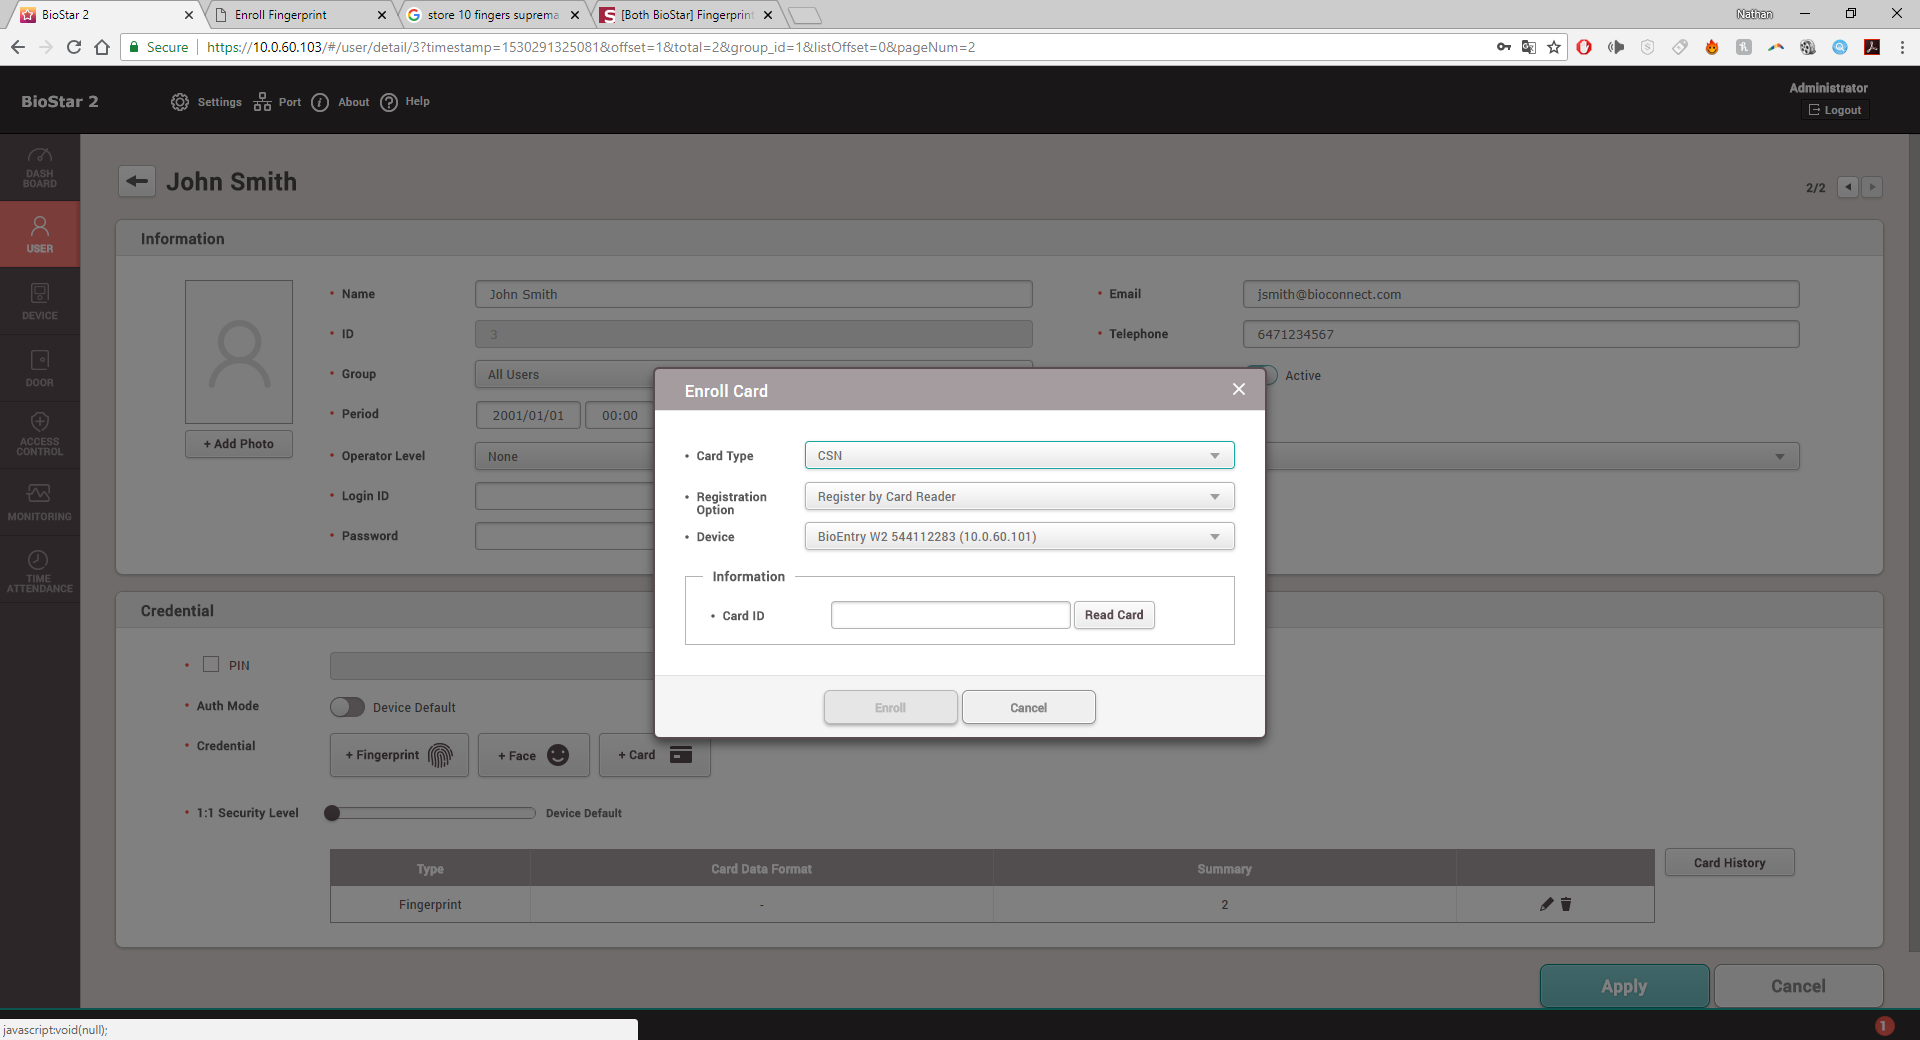Enable the PIN checkbox

pos(211,664)
